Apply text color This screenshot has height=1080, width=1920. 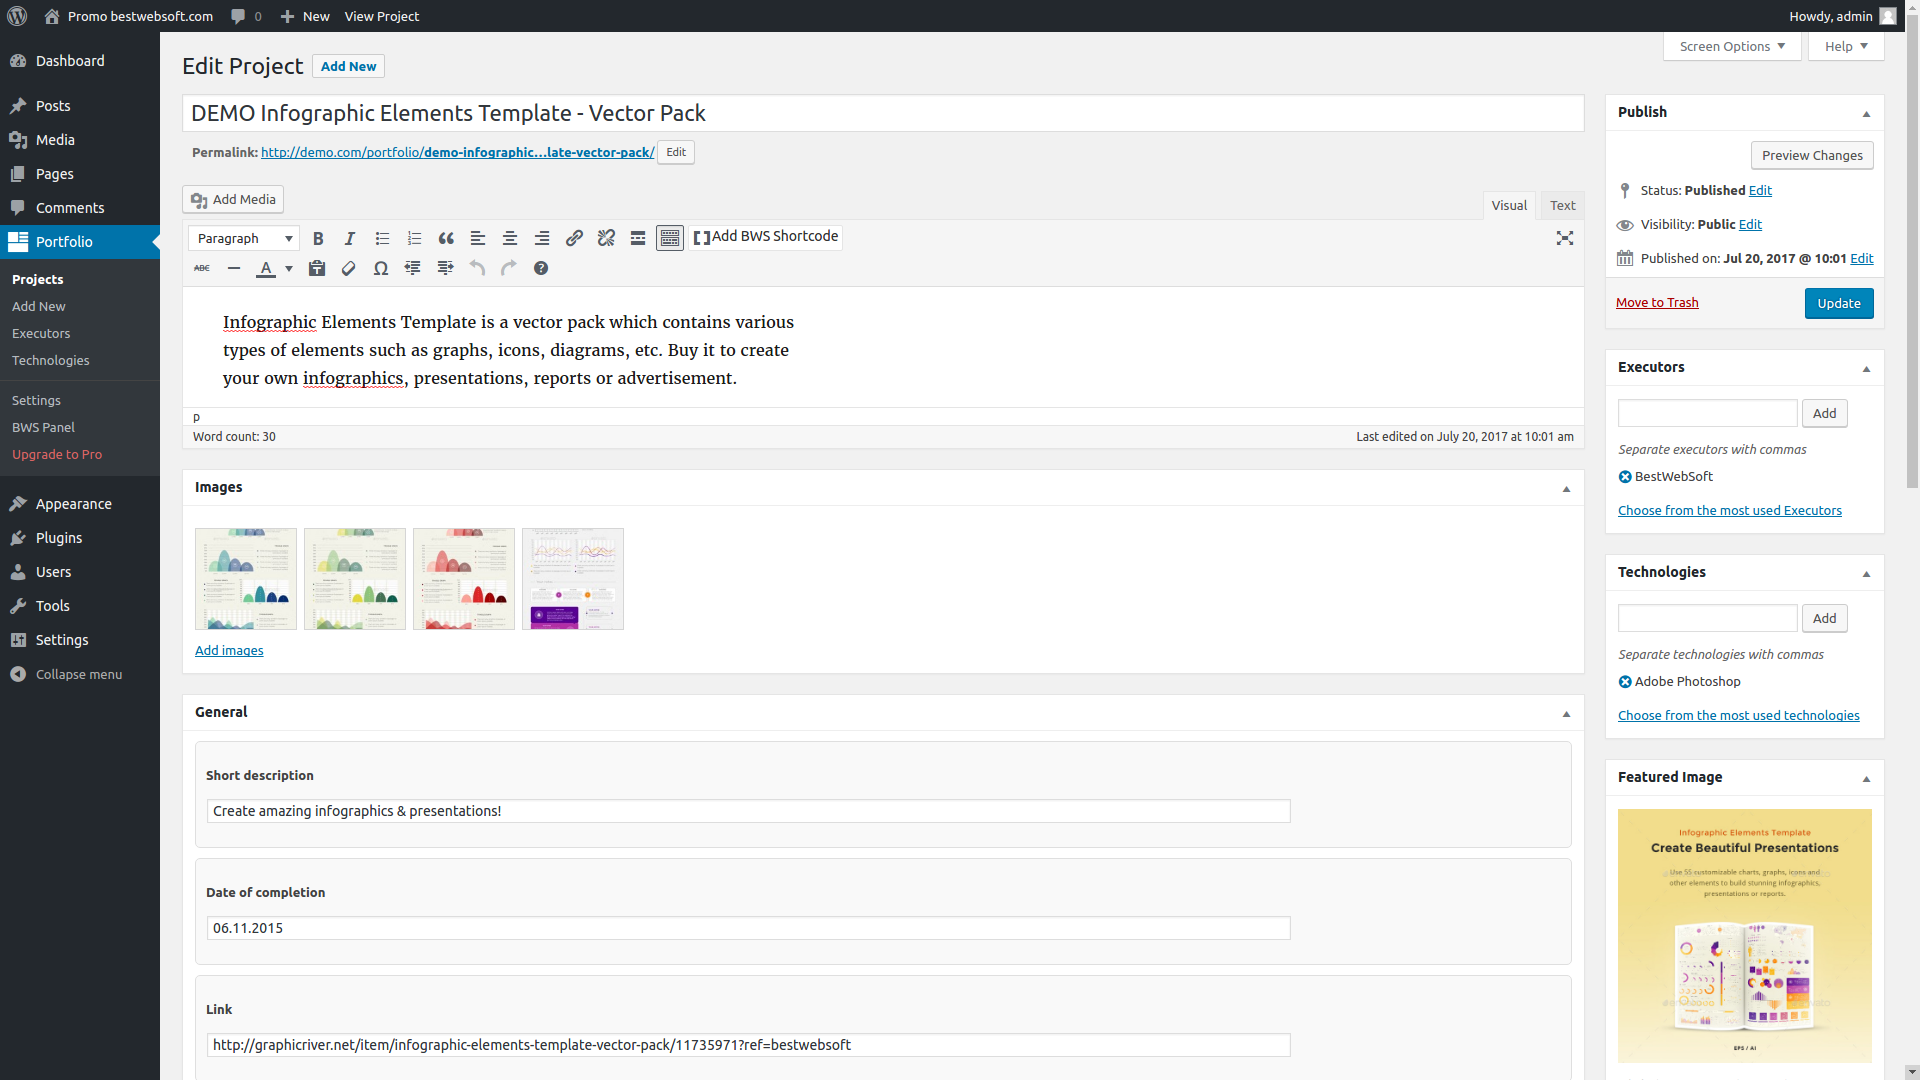click(266, 268)
